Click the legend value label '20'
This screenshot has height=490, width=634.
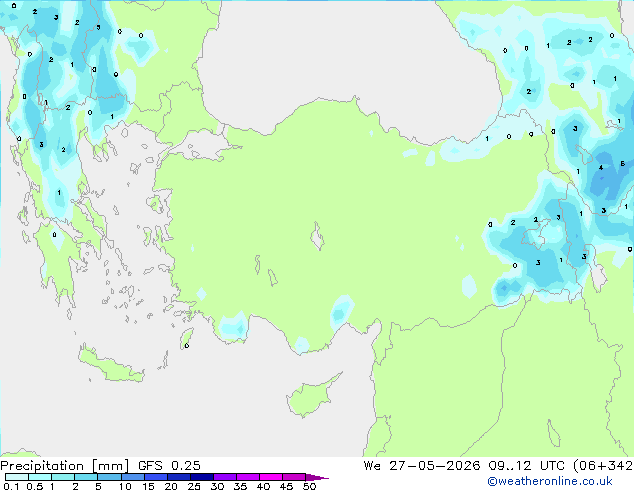(171, 486)
